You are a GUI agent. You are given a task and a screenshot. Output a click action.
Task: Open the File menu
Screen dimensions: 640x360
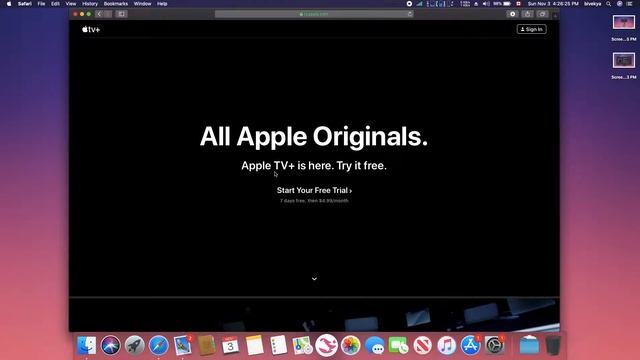coord(41,4)
